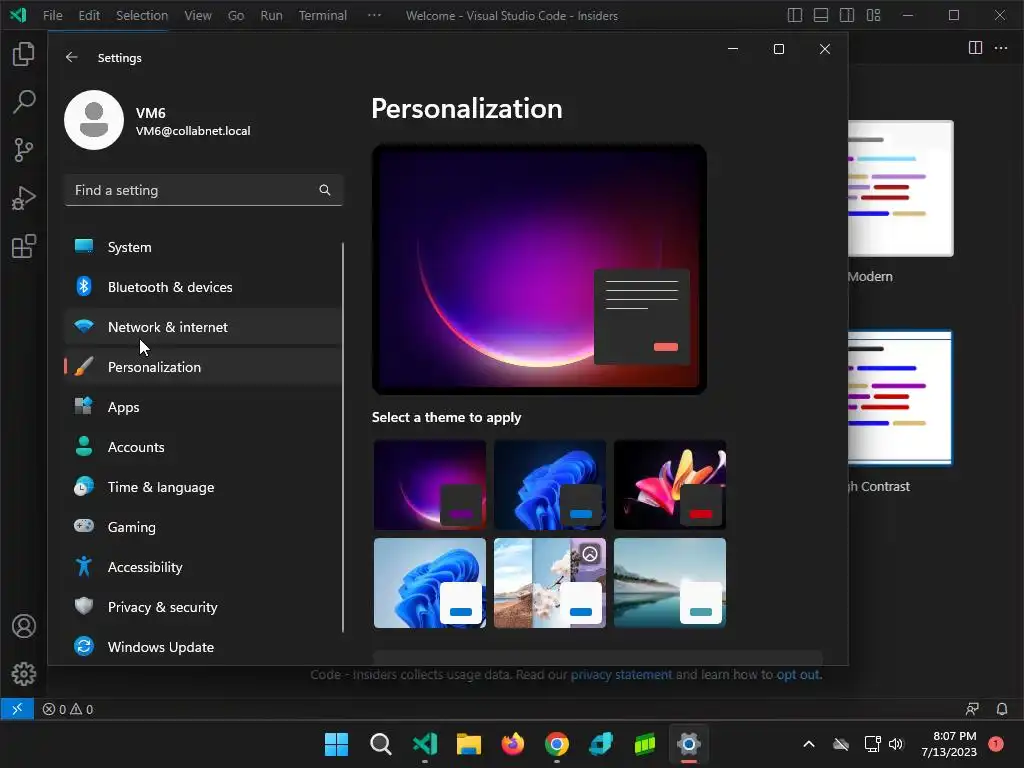Open taskbar Search
Image resolution: width=1024 pixels, height=768 pixels.
(381, 744)
